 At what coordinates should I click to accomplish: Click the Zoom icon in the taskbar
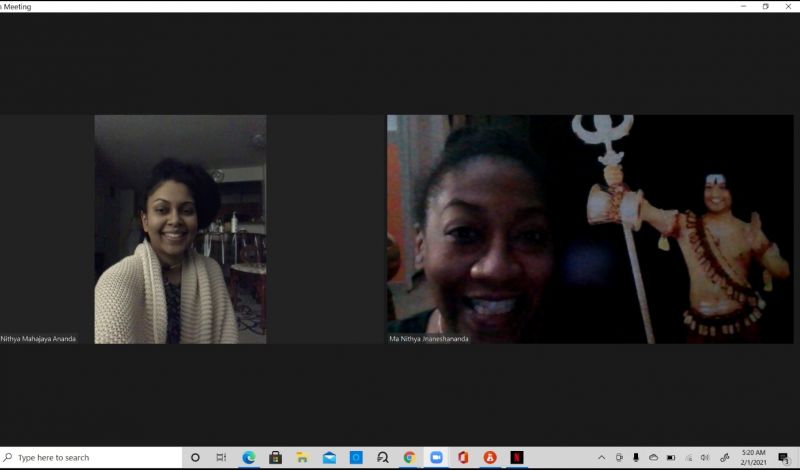[436, 457]
